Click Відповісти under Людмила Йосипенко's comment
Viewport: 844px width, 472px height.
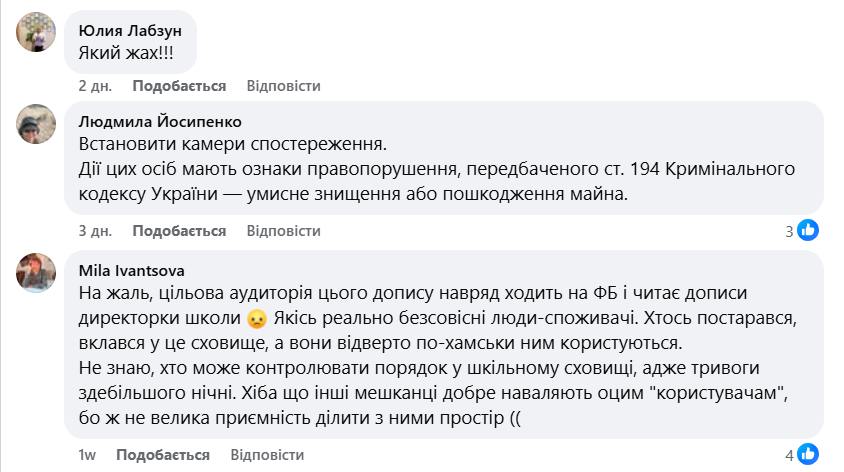coord(283,231)
